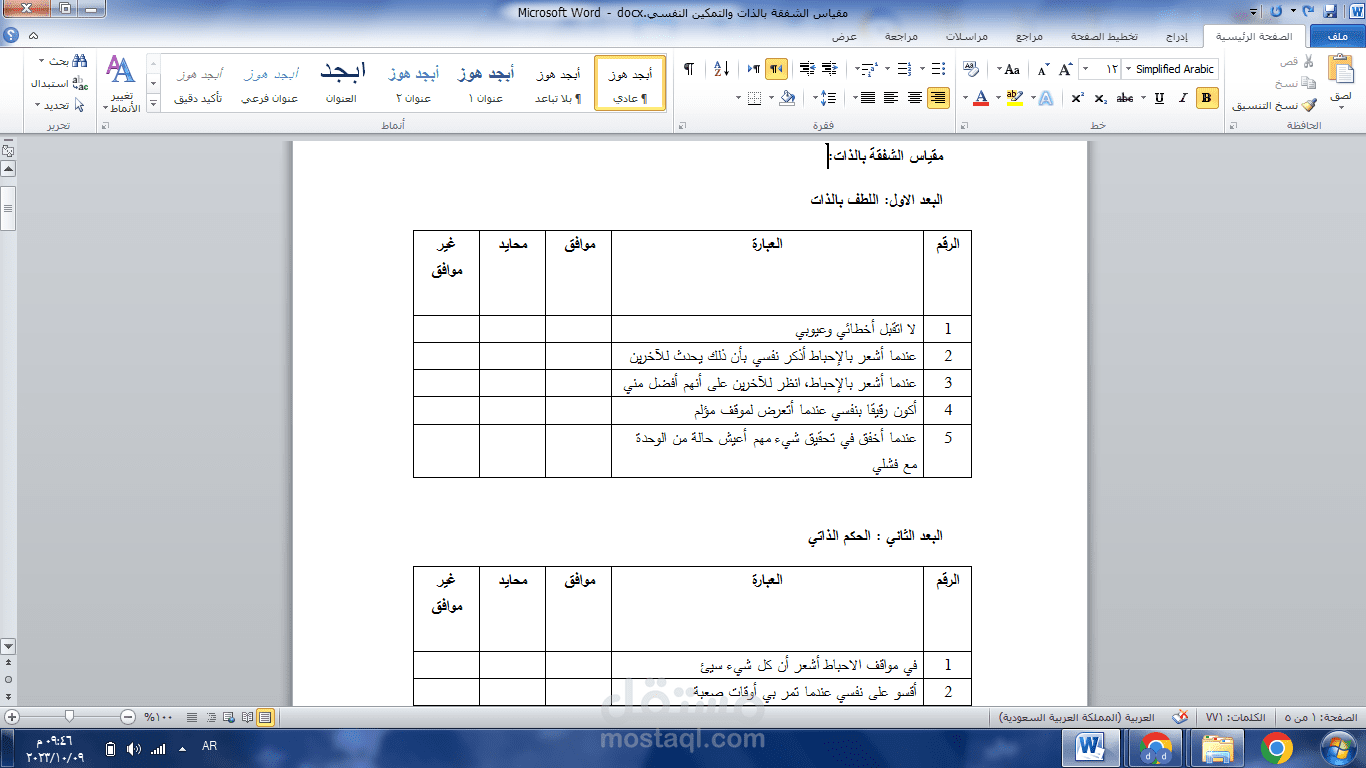The height and width of the screenshot is (768, 1366).
Task: Select the عادي (Normal) style
Action: coord(630,84)
